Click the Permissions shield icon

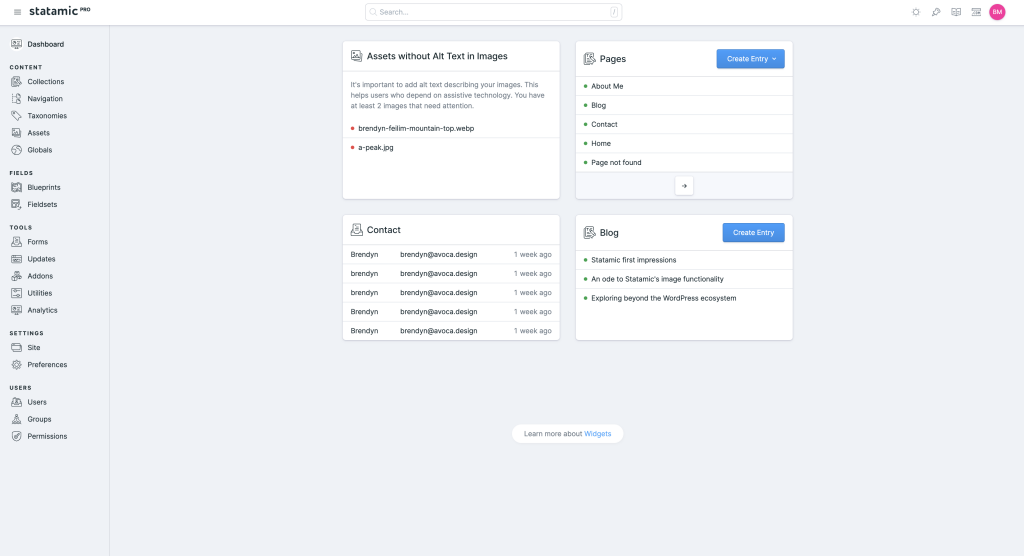tap(17, 436)
